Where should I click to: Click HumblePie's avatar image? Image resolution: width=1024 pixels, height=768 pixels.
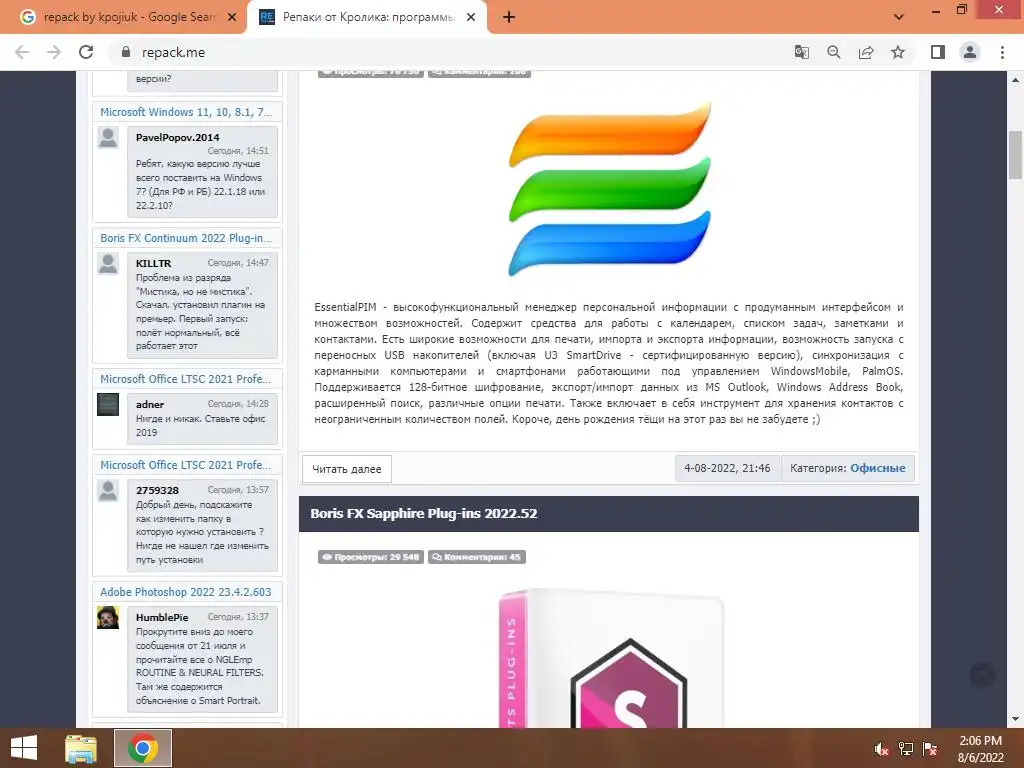[108, 617]
